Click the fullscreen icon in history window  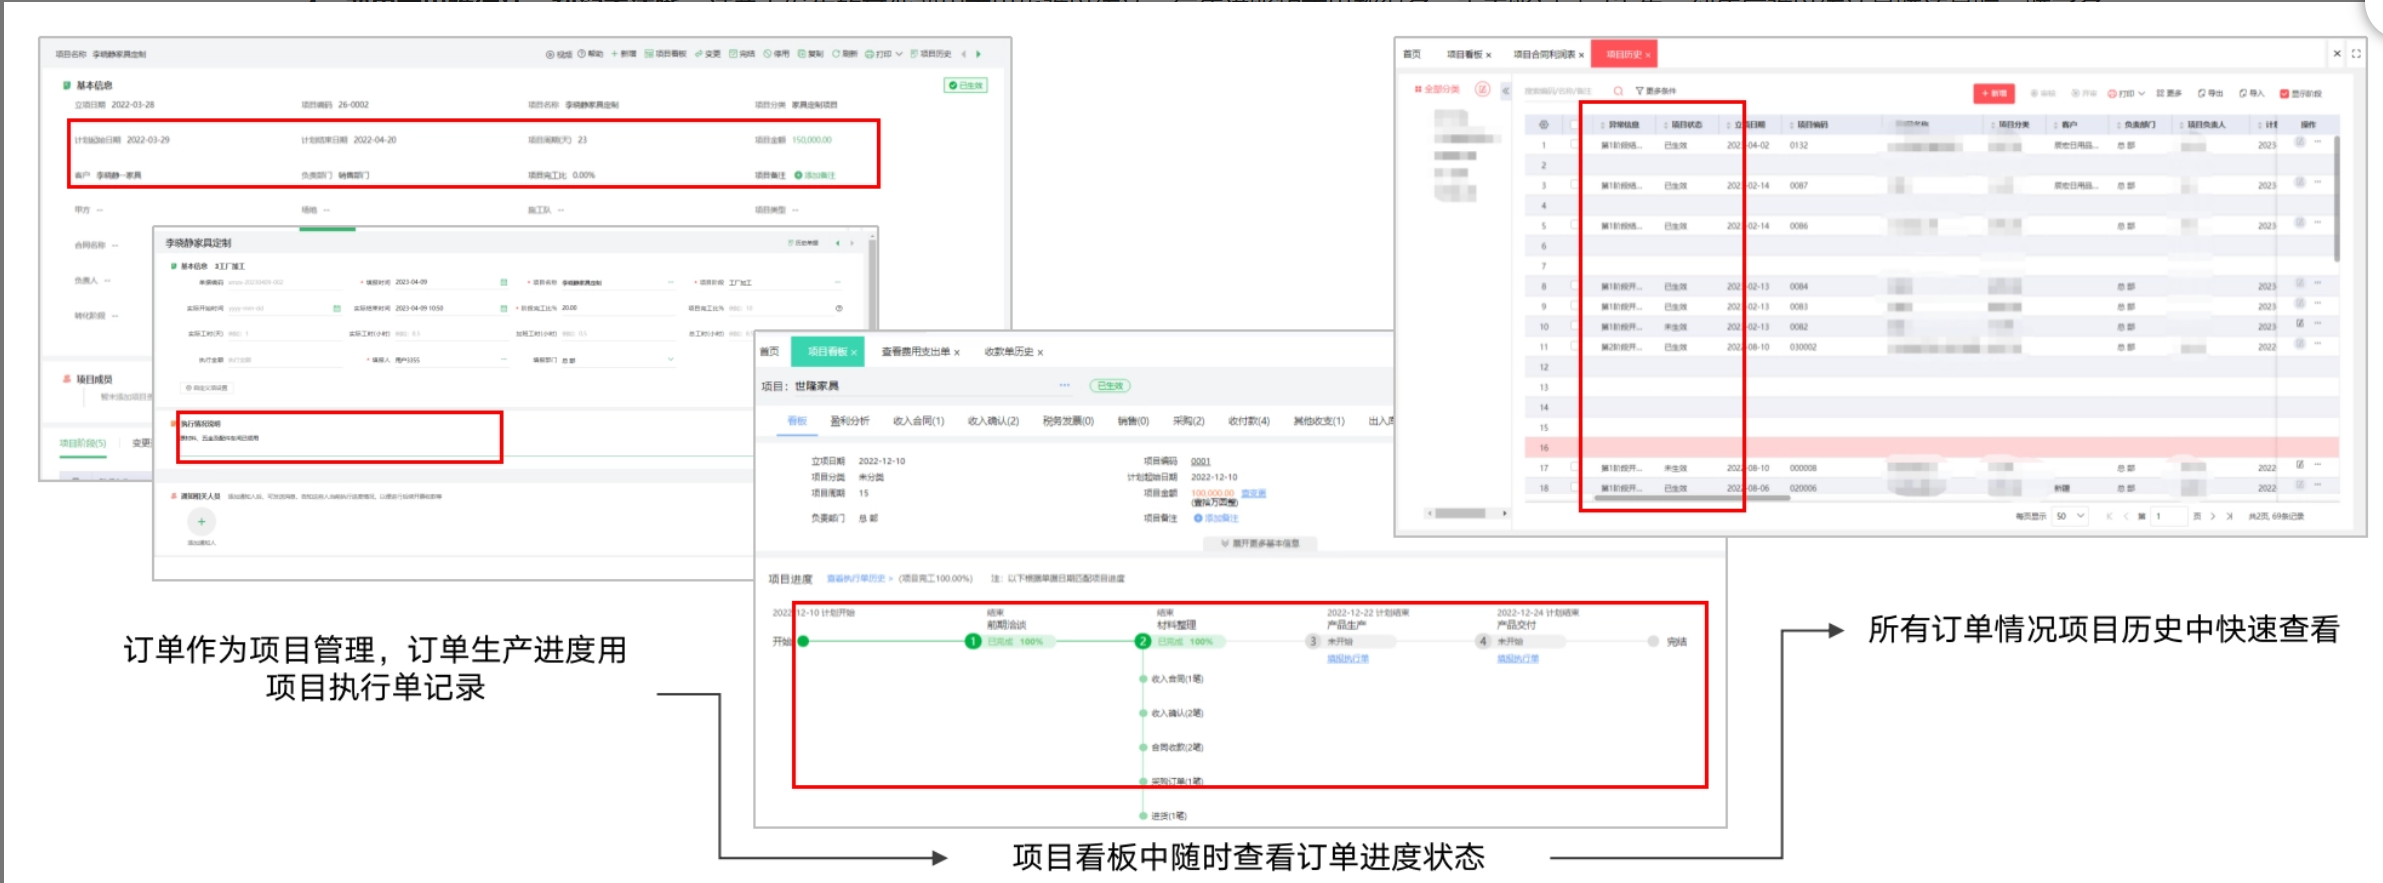tap(2356, 54)
